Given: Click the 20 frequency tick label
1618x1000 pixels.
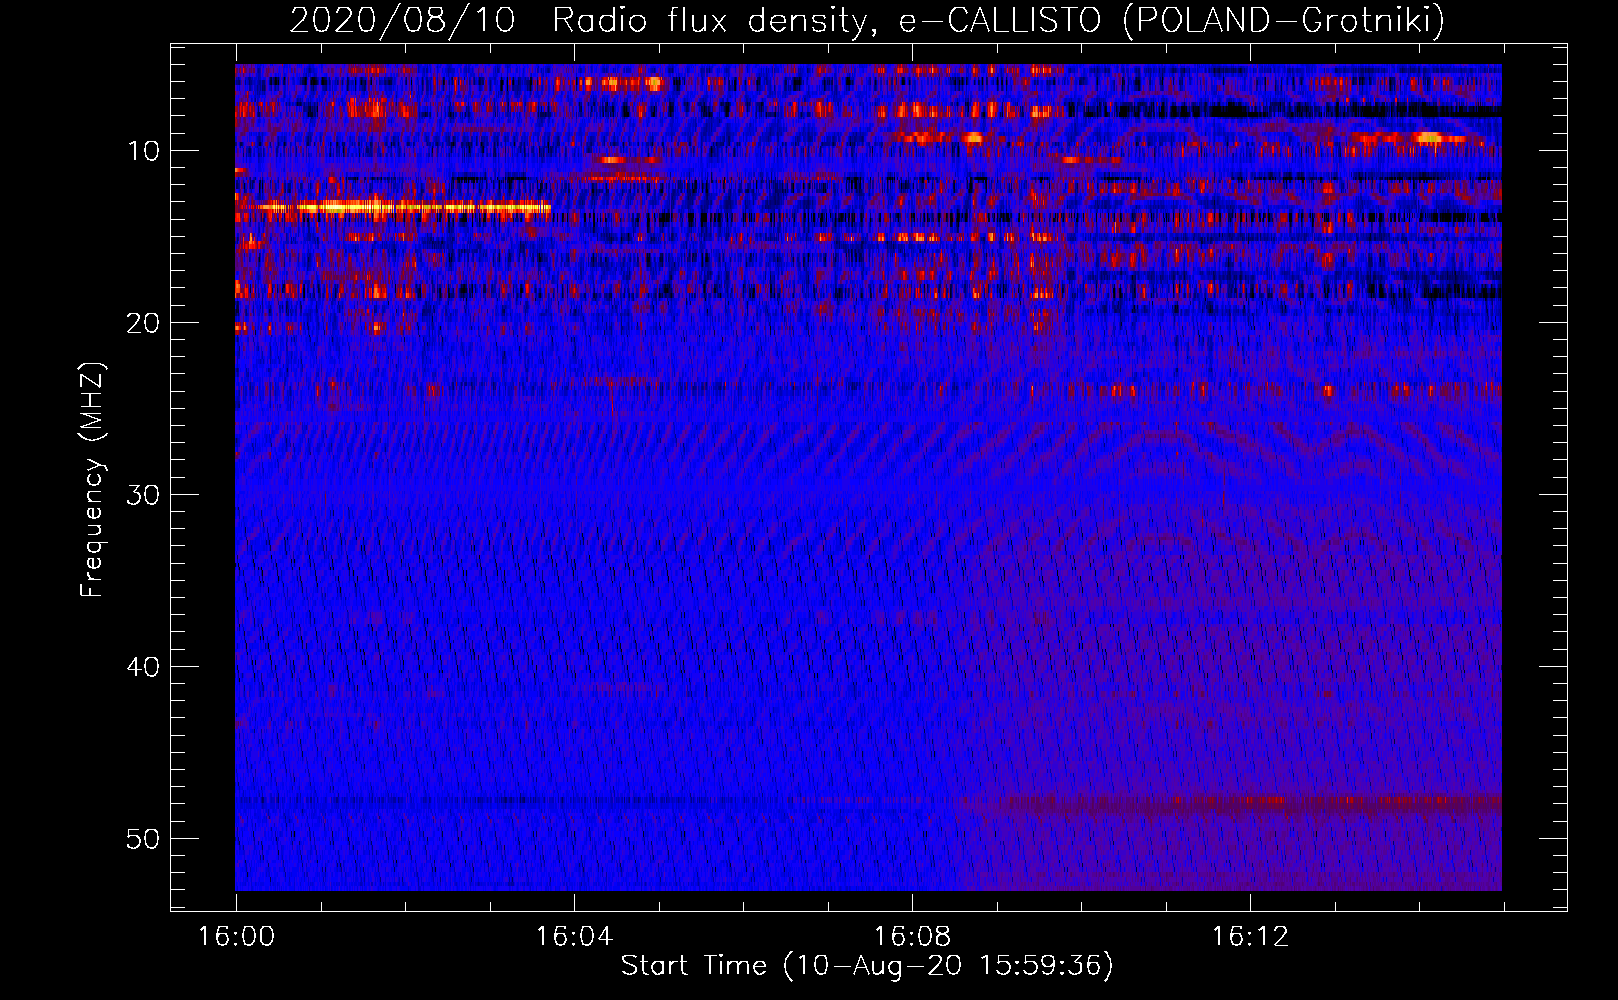Looking at the screenshot, I should pos(144,323).
